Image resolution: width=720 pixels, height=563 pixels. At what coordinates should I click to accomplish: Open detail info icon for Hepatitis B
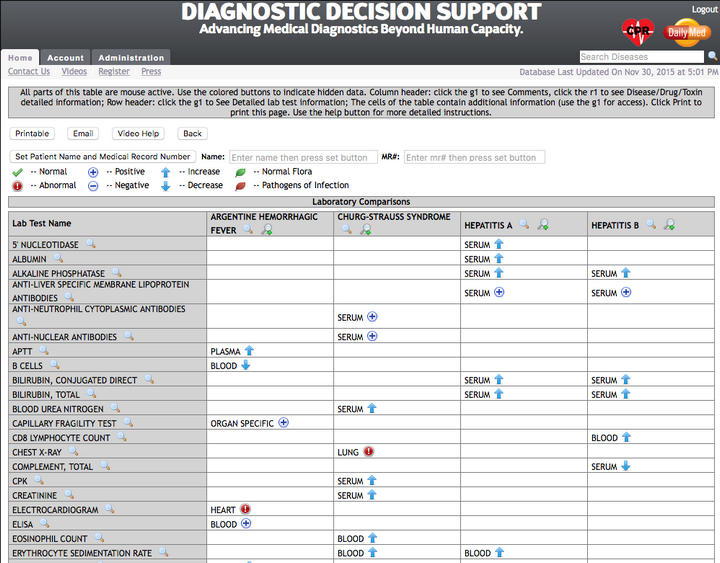[669, 225]
